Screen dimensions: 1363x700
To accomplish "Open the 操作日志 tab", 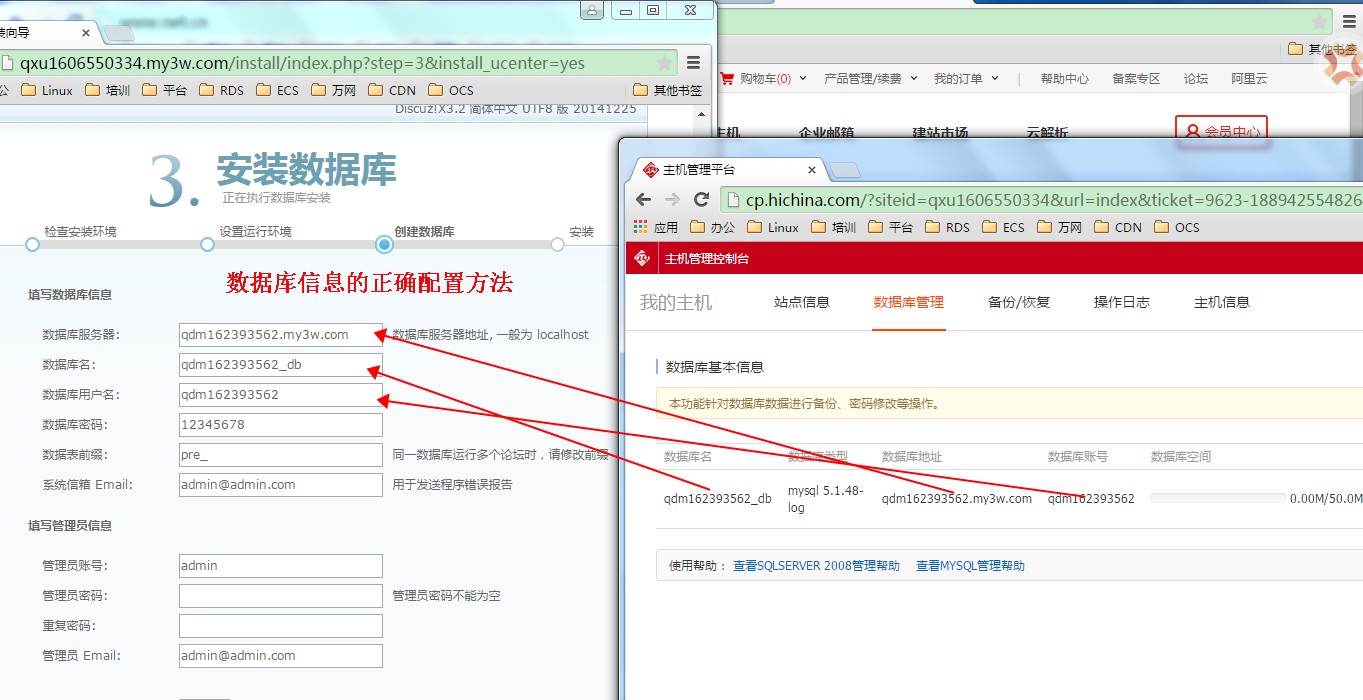I will pos(1121,302).
